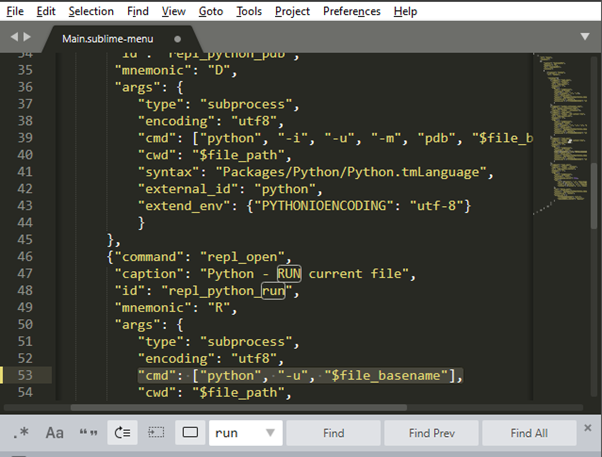Screen dimensions: 602x457
Task: Open the Find menu
Action: tap(138, 11)
